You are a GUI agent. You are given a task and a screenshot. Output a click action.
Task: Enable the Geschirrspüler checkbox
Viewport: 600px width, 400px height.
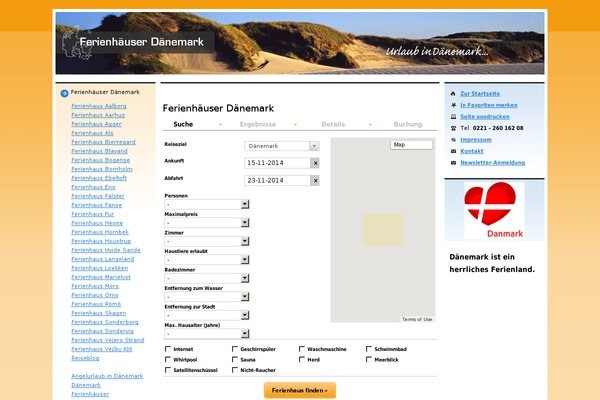point(235,349)
